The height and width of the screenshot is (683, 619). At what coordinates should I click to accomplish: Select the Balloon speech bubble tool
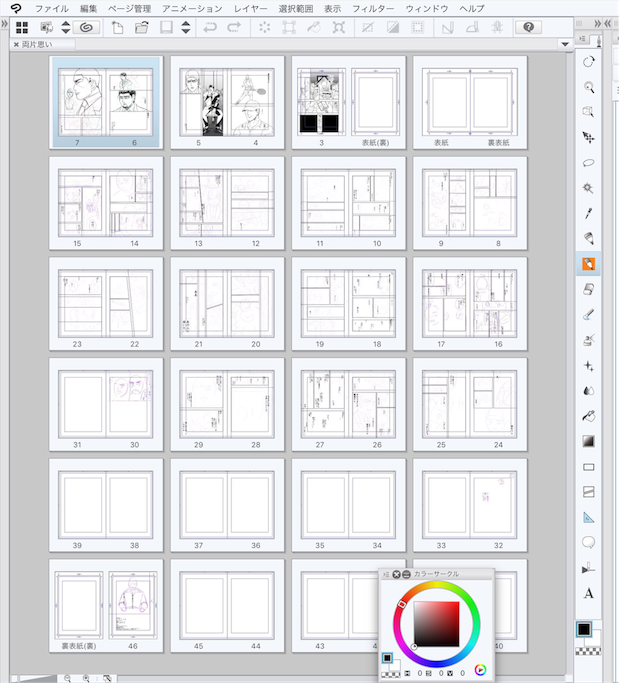click(588, 542)
